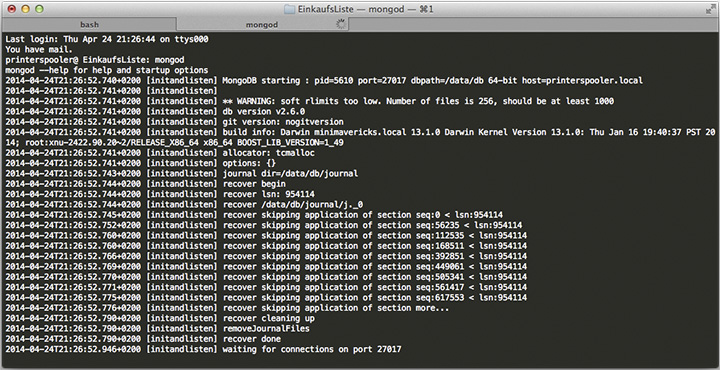Click the 'recover done' line
Image resolution: width=720 pixels, height=370 pixels.
tap(143, 339)
